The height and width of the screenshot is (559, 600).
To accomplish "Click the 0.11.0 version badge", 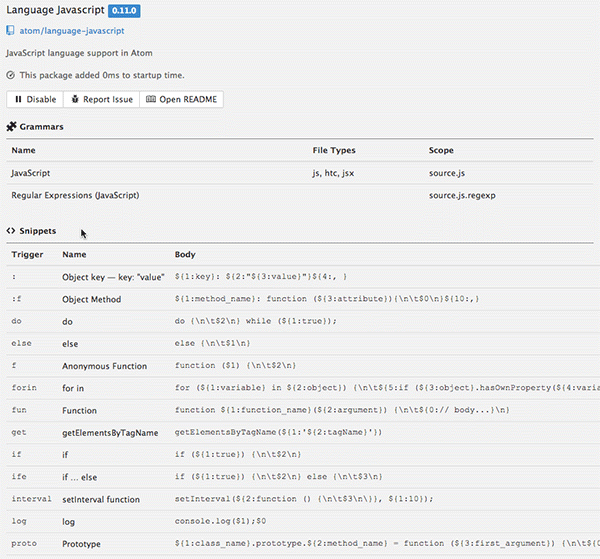I will point(124,10).
